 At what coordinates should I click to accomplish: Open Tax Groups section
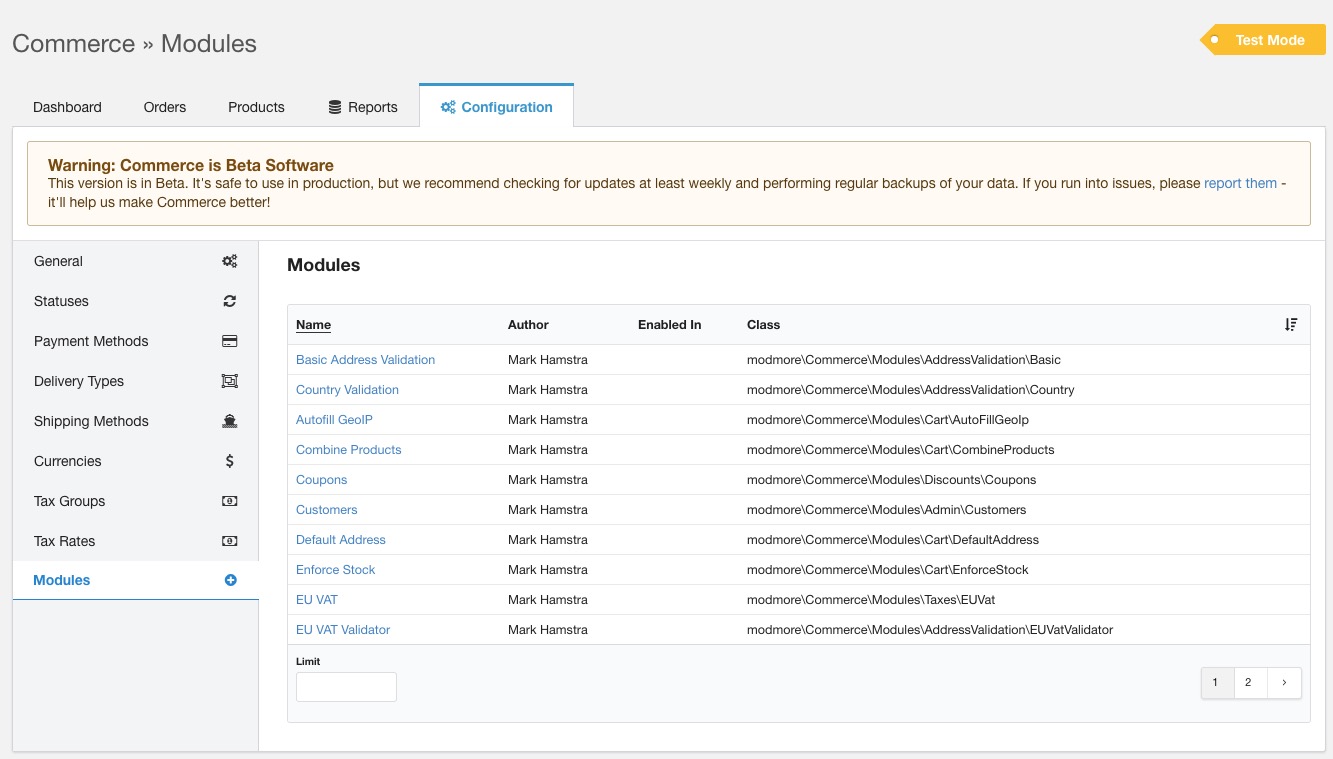[135, 501]
